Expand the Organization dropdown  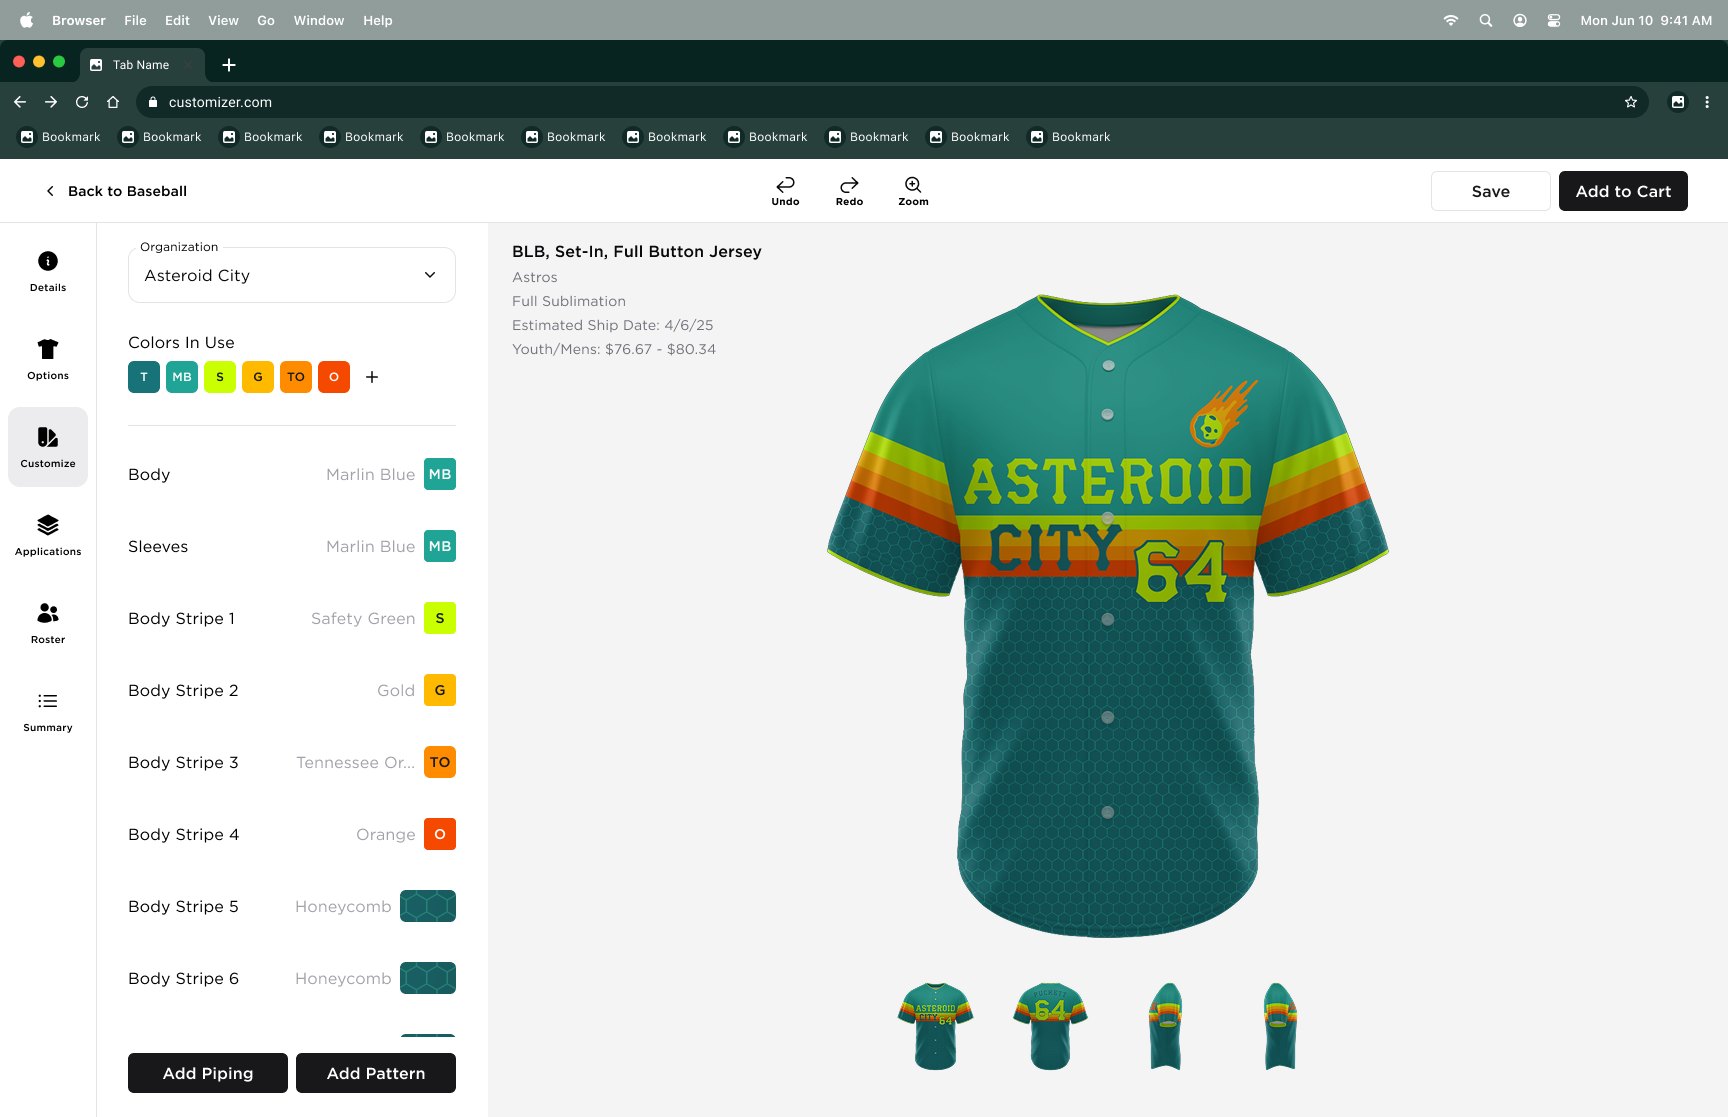point(292,275)
